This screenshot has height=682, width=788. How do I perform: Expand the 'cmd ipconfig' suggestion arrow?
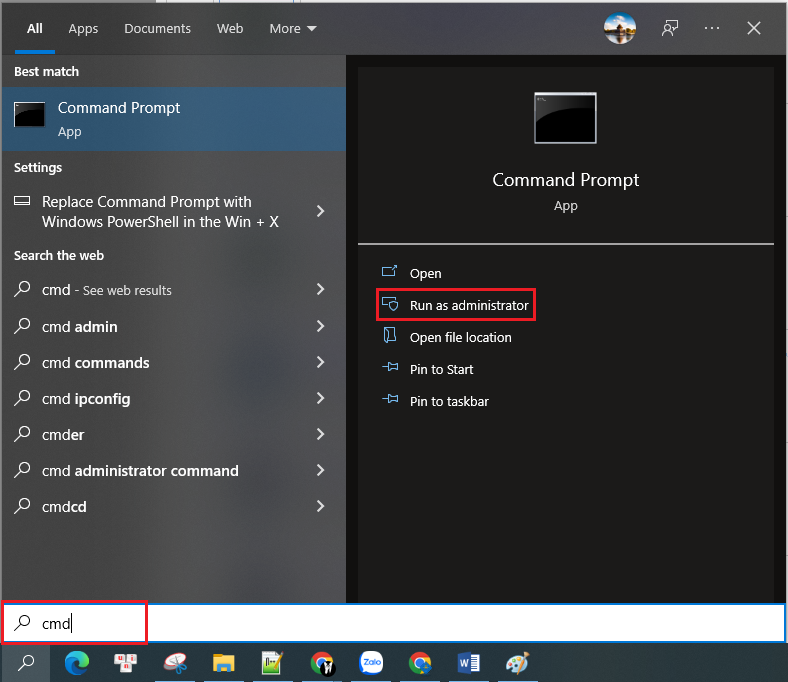click(x=320, y=398)
